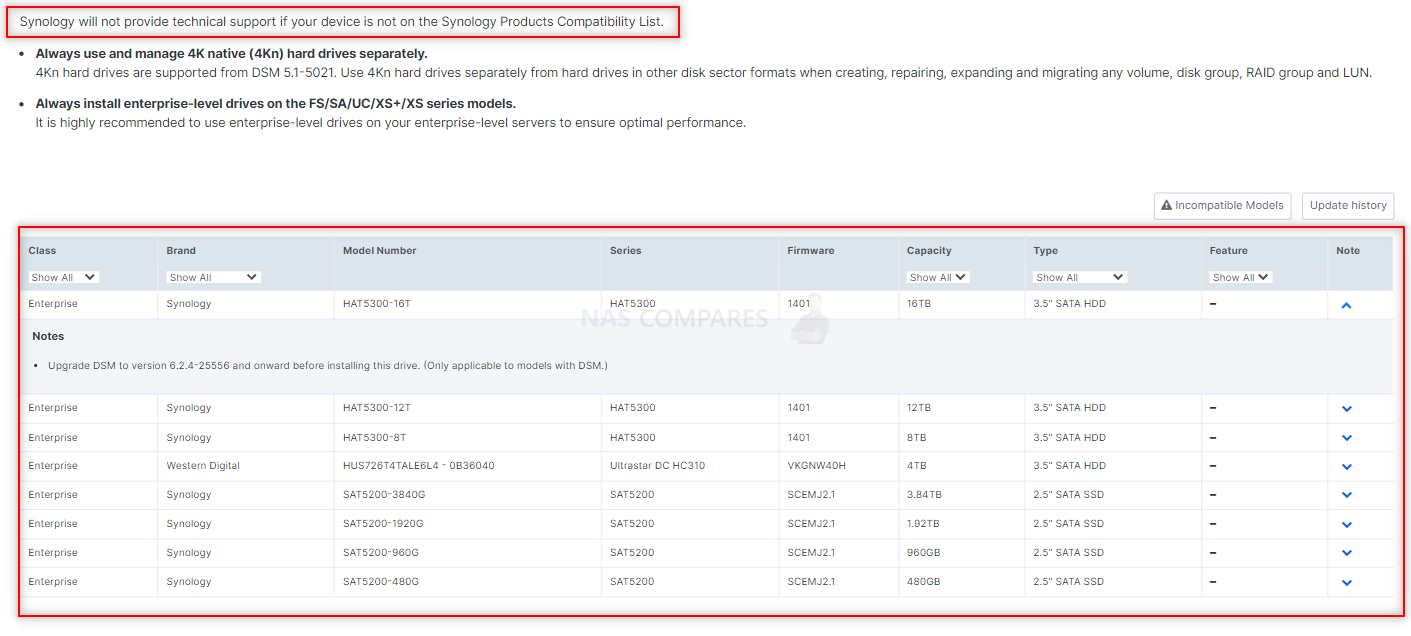Expand the note for SAT5200-960G
1411x636 pixels.
tap(1346, 553)
